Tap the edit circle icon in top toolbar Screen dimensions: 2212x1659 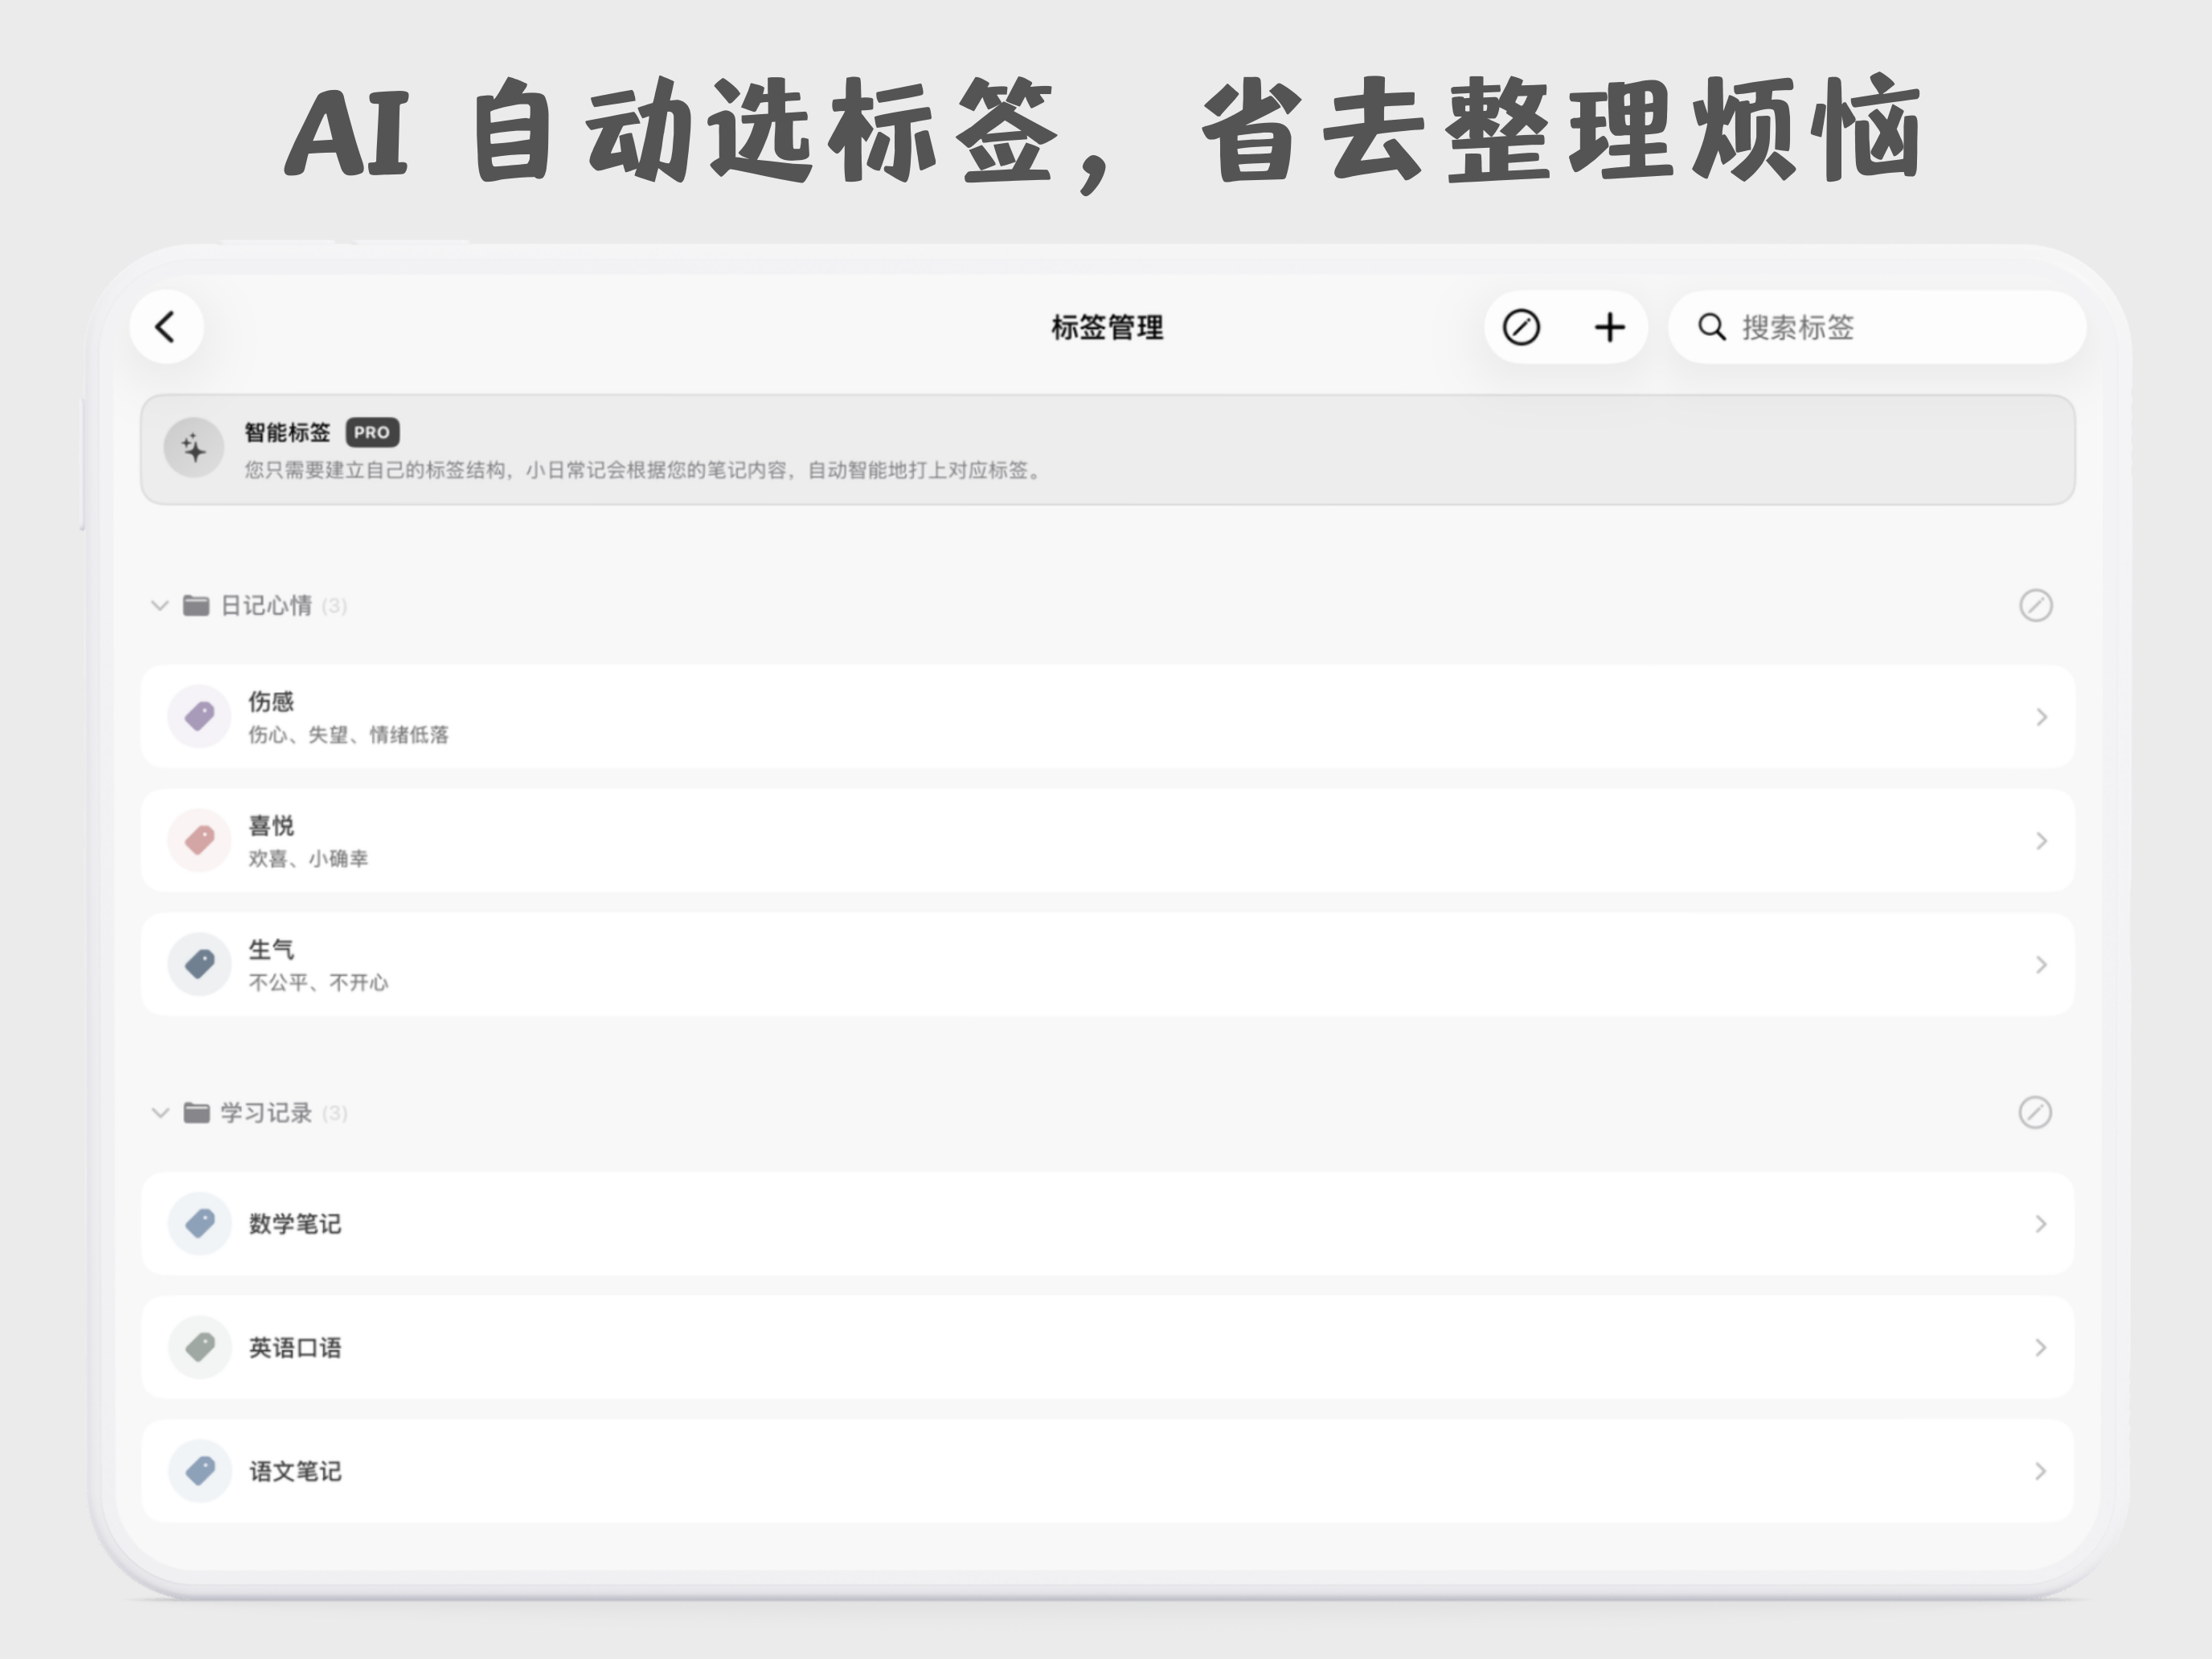[x=1521, y=327]
